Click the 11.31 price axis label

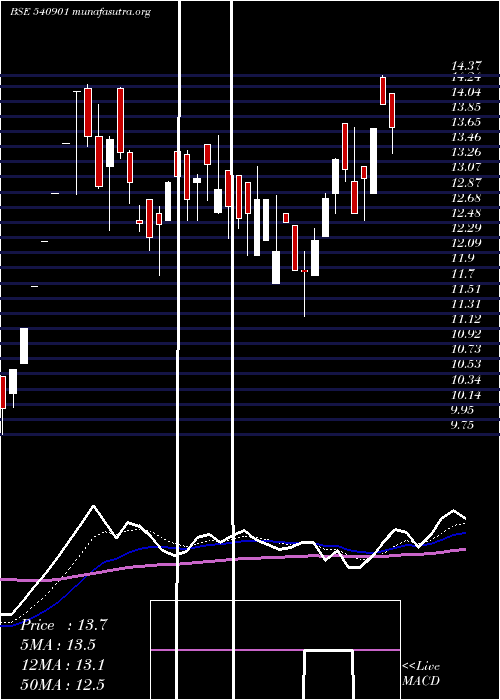467,304
